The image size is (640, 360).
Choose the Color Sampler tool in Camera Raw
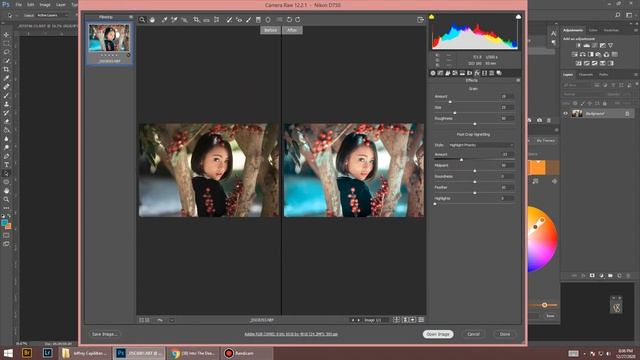174,20
